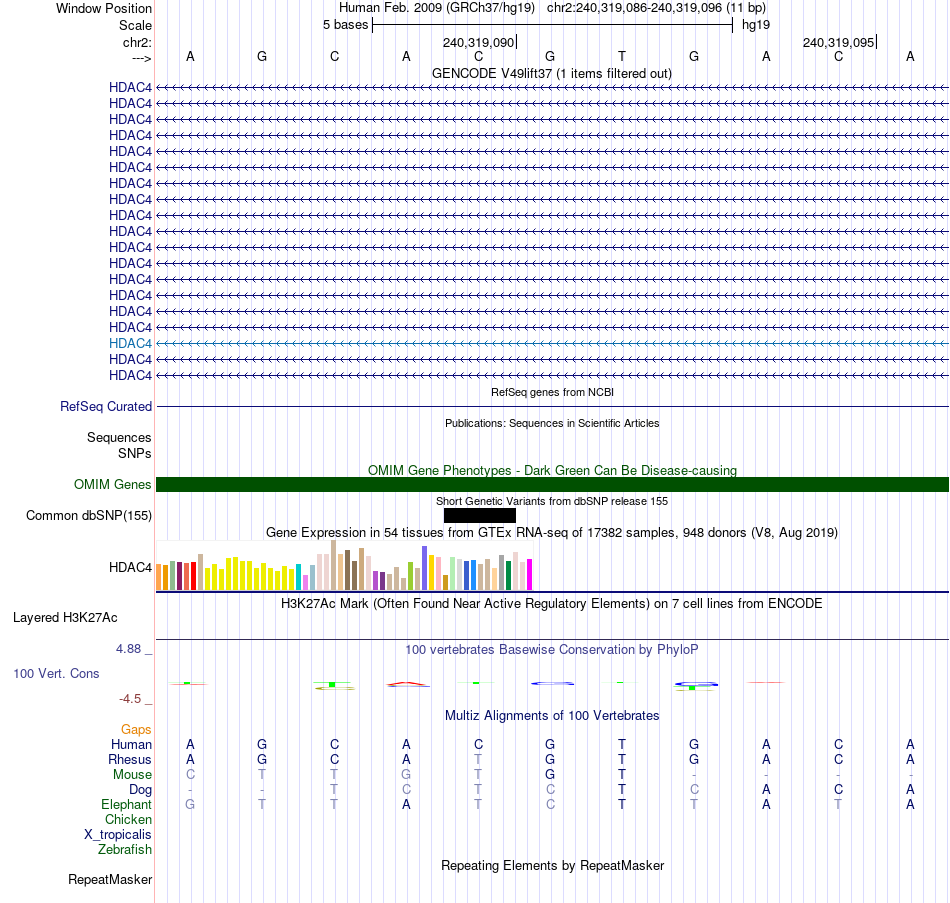
Task: Click the 4.88 PhyloP upper scale value
Action: (x=128, y=649)
